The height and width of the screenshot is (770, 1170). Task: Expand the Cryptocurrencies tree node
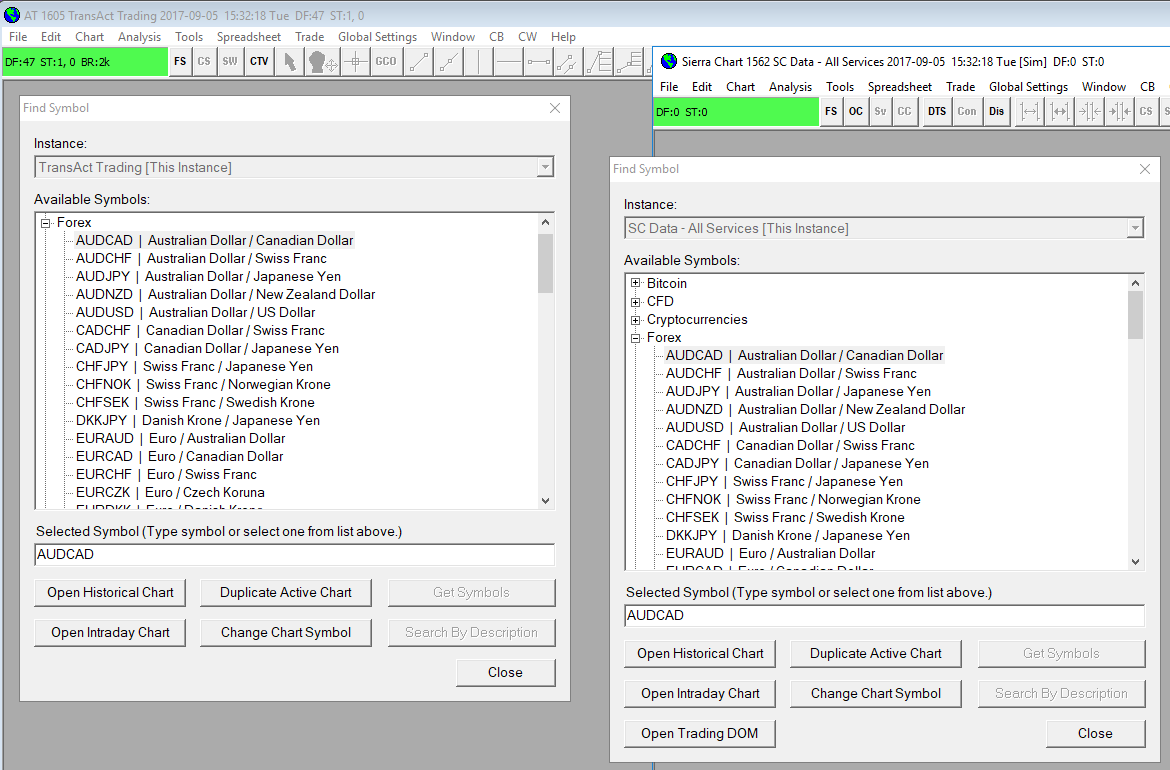coord(636,319)
